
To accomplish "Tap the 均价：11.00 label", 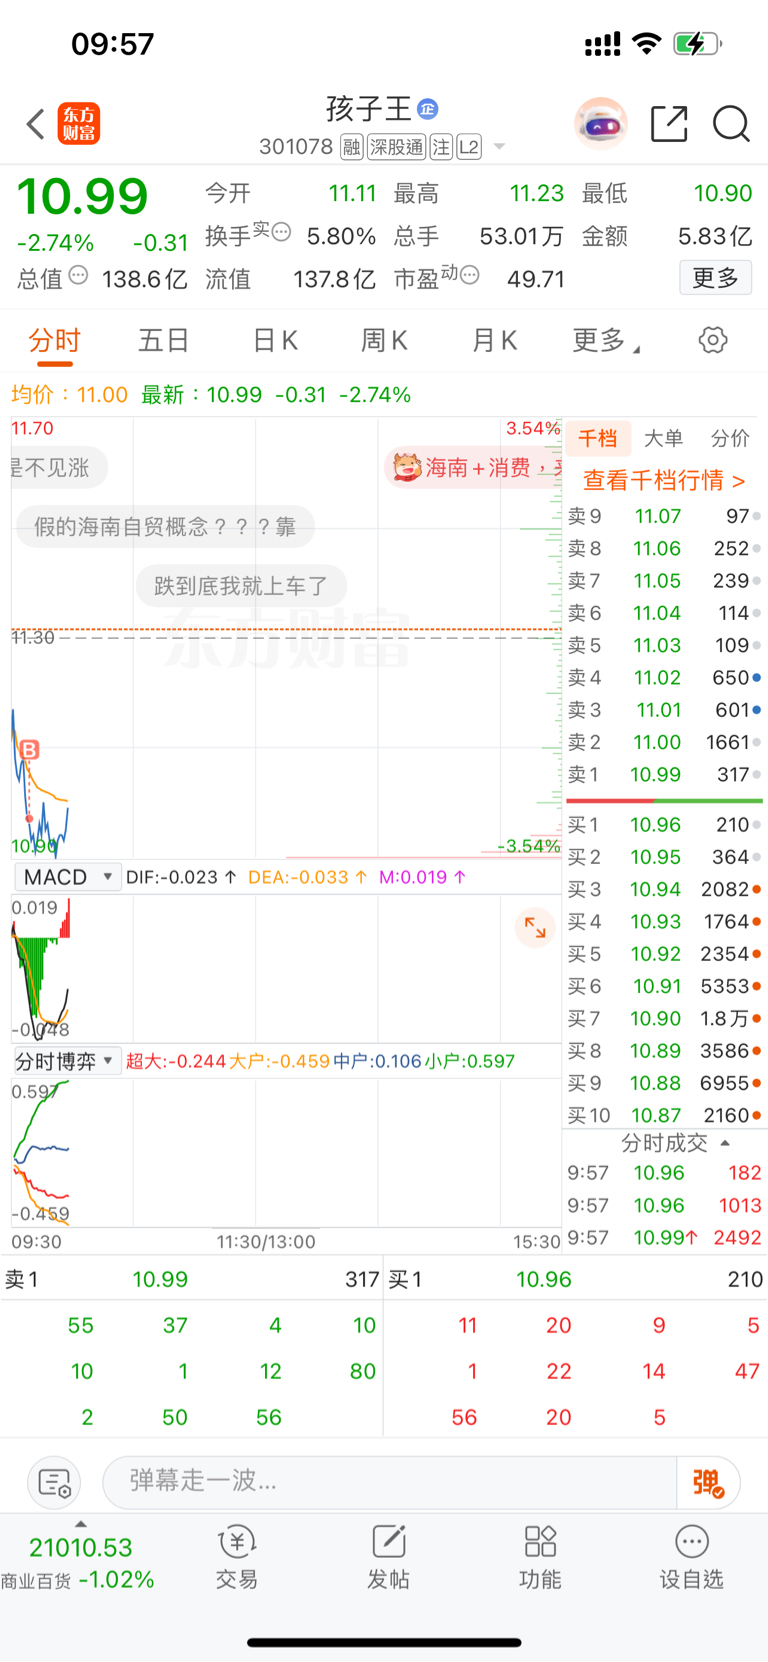I will (69, 395).
